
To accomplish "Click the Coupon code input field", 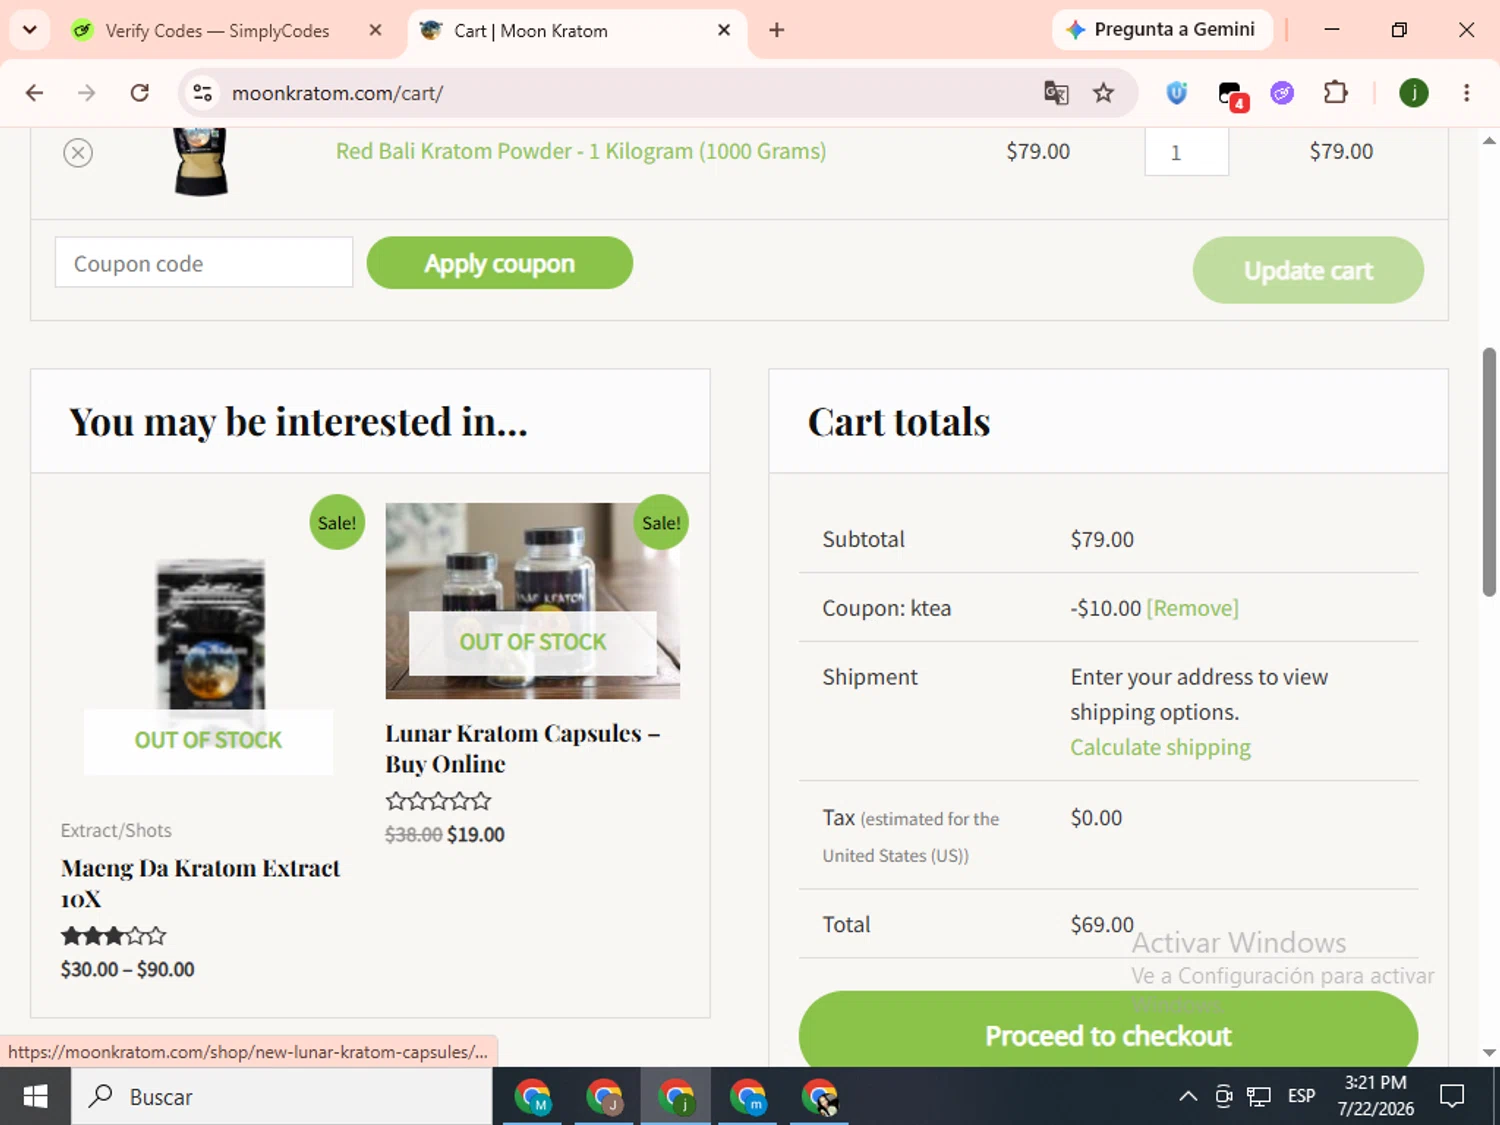I will [204, 263].
